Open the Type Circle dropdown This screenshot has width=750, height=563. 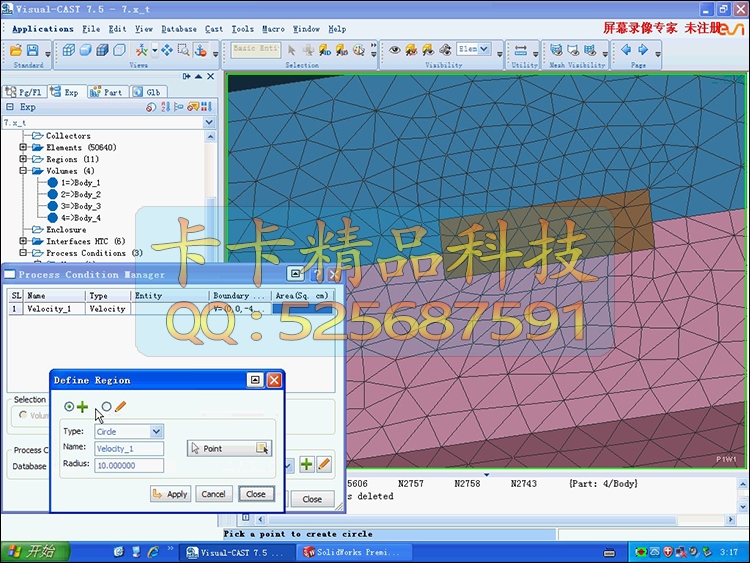coord(156,431)
